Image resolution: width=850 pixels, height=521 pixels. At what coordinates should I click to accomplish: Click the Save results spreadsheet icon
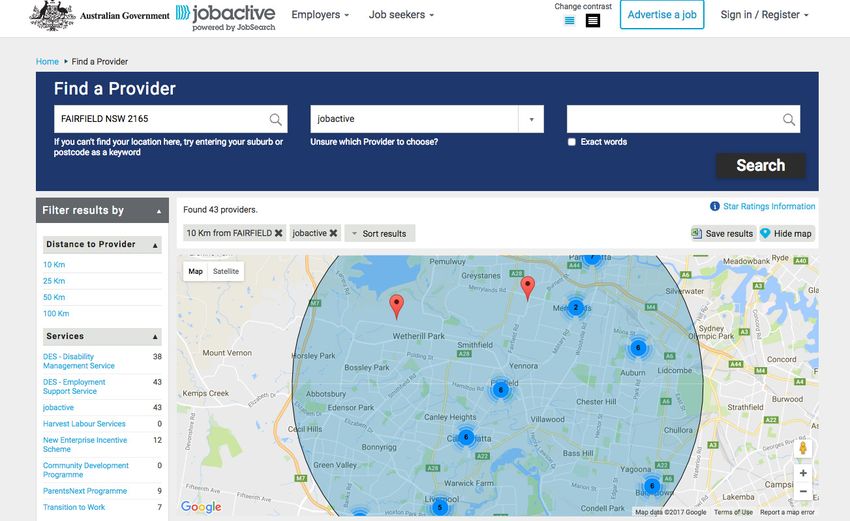(x=697, y=233)
